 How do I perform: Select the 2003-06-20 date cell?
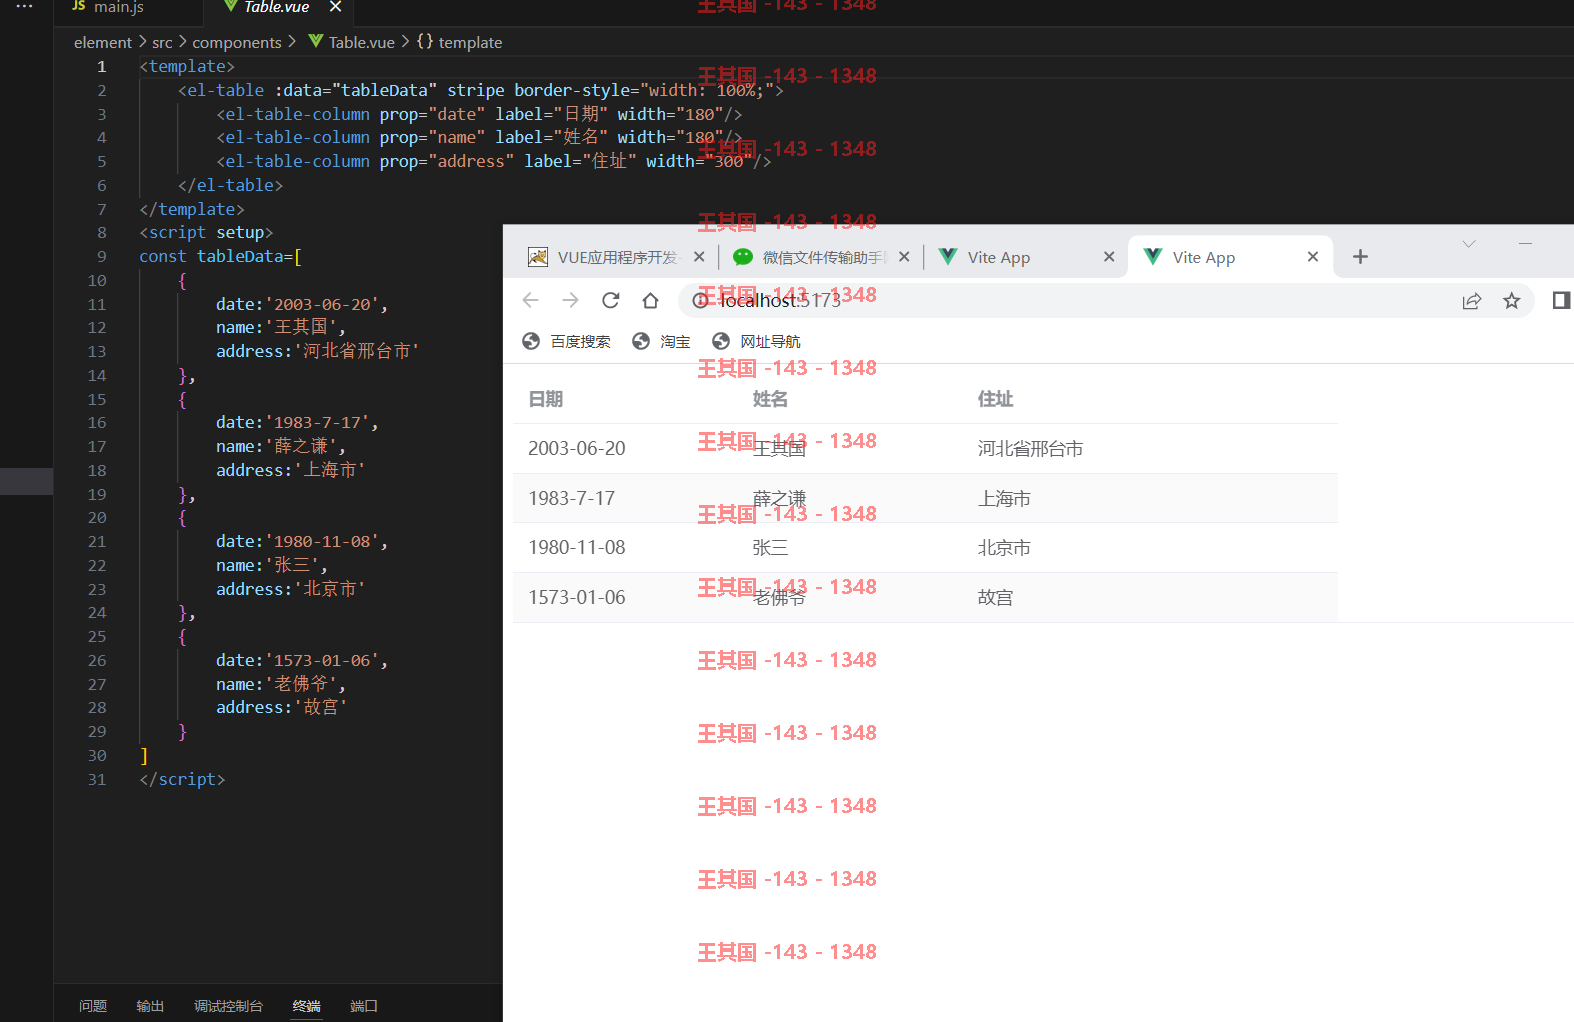577,449
